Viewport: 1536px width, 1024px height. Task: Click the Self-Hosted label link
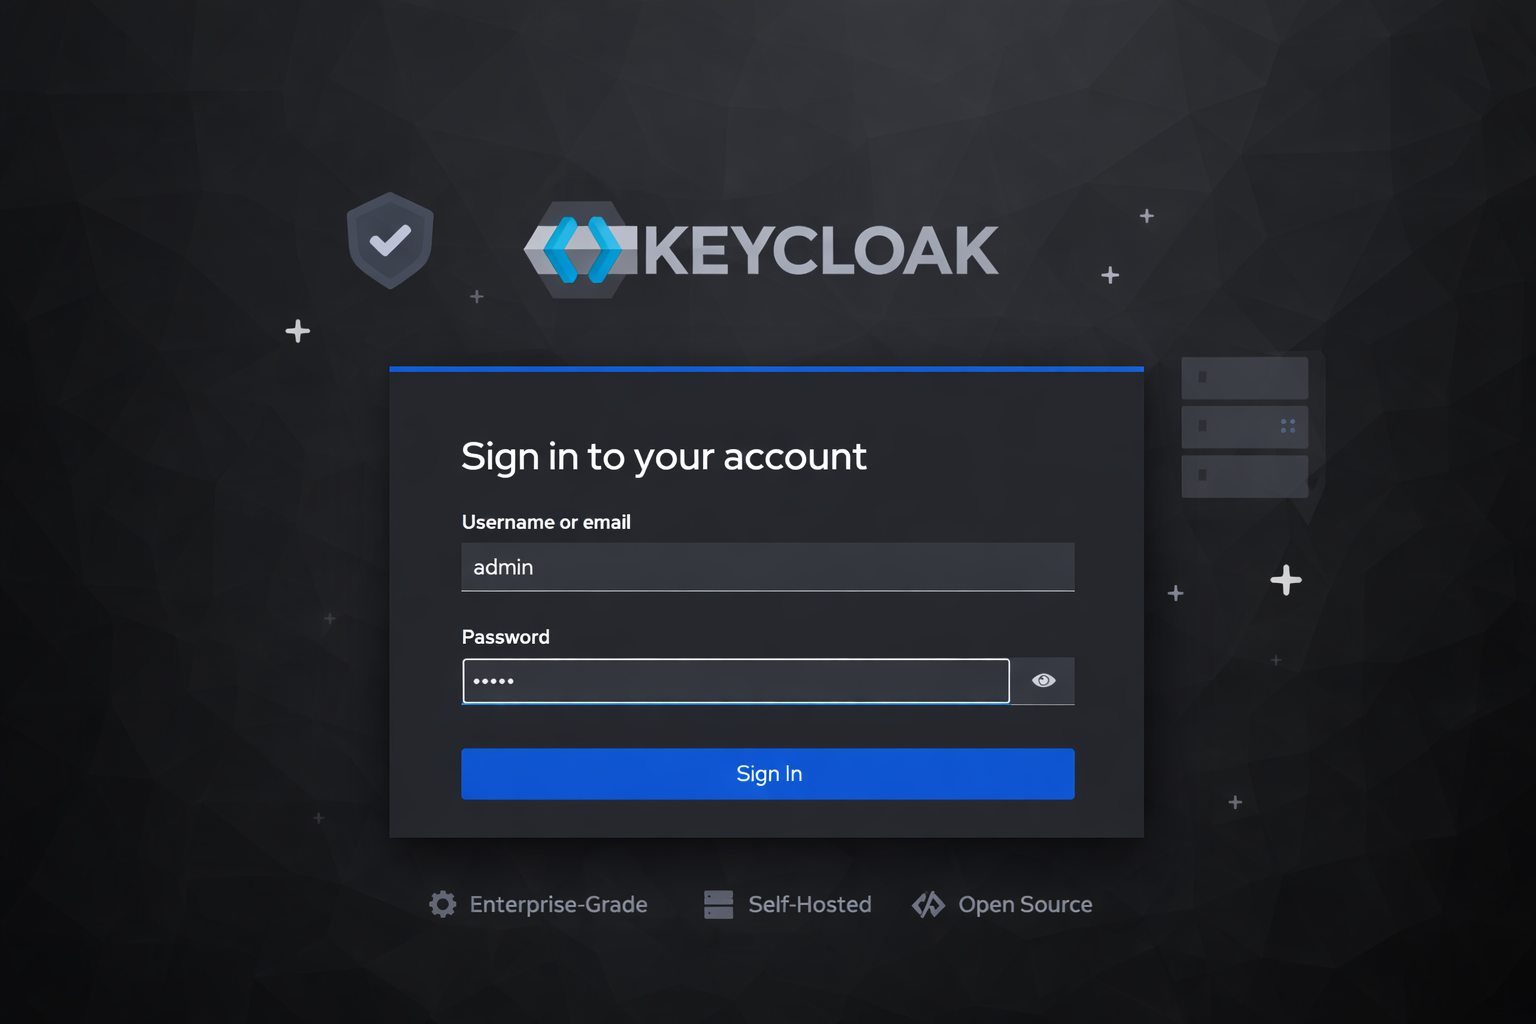click(809, 904)
